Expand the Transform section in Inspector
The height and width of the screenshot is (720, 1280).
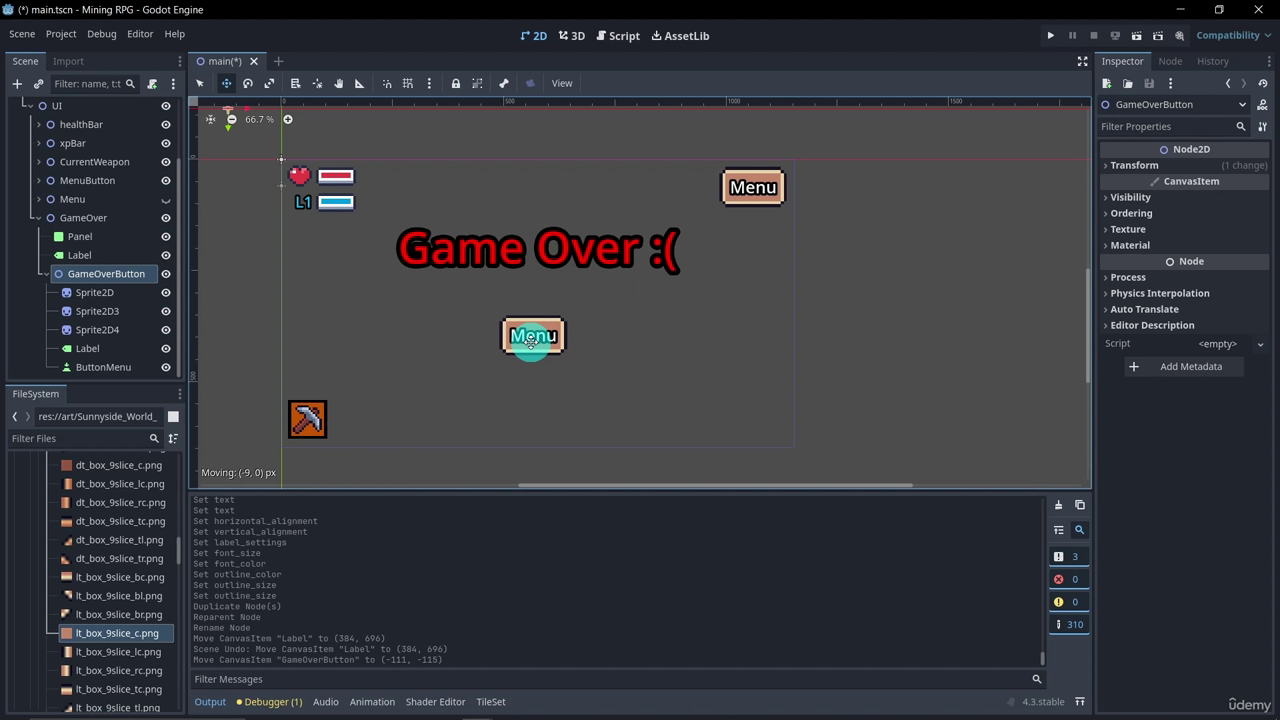[x=1185, y=165]
